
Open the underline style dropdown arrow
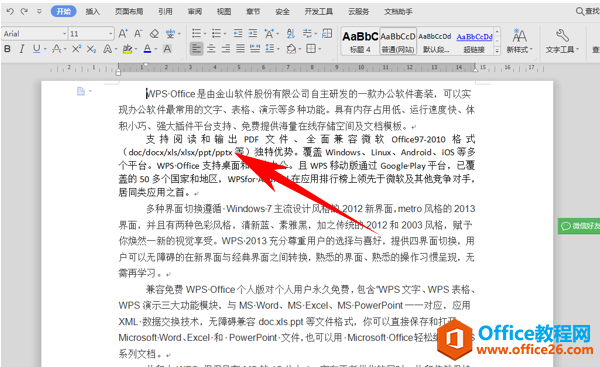click(x=45, y=49)
